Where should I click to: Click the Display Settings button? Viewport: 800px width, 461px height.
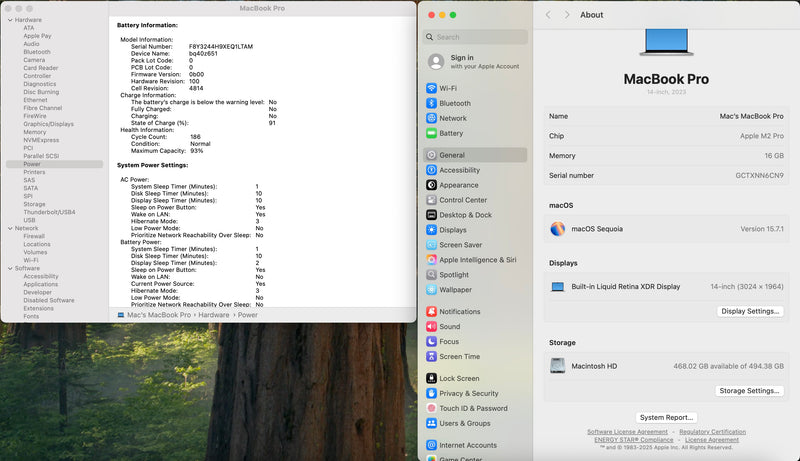750,311
